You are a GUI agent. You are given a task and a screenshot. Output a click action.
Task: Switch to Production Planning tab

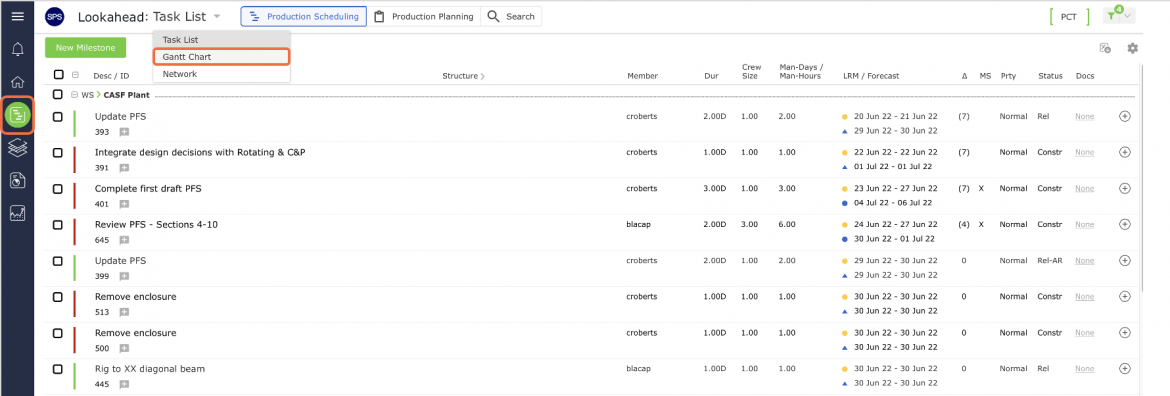click(424, 16)
